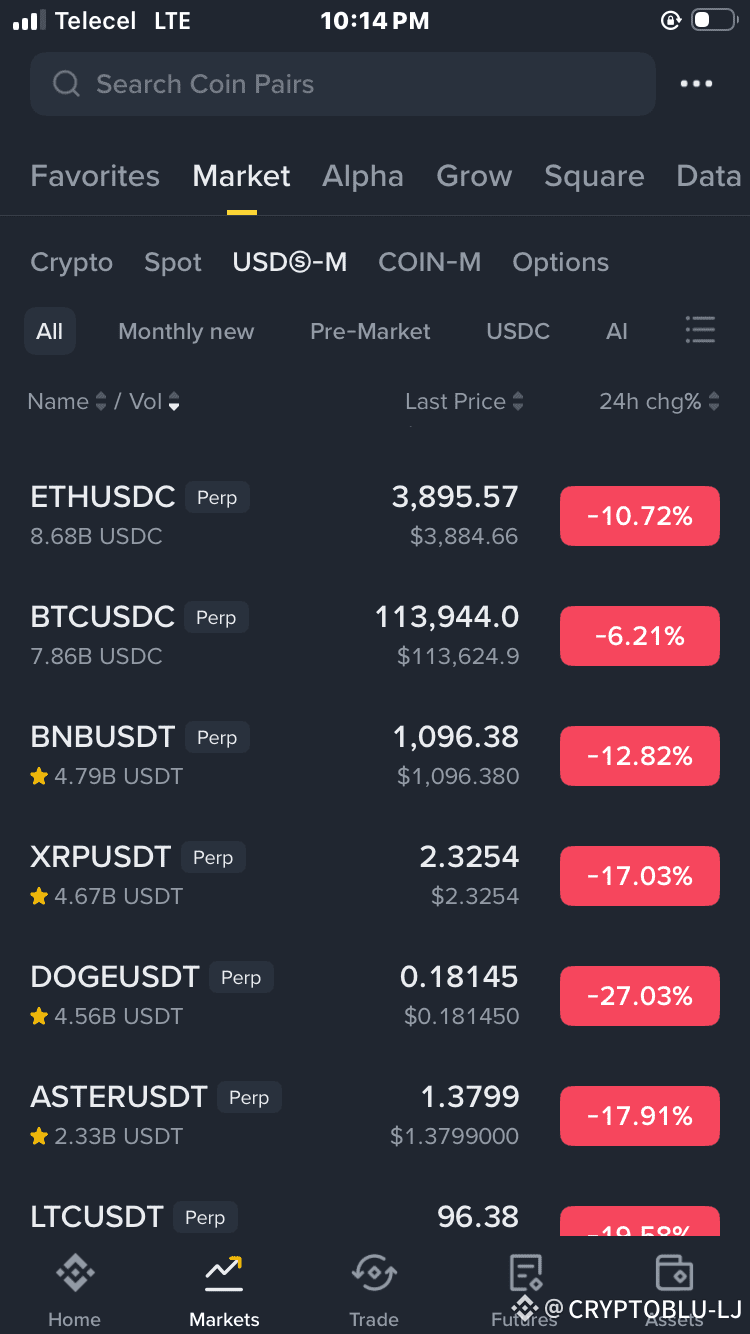Switch to the Favorites tab
Viewport: 750px width, 1334px height.
point(95,176)
